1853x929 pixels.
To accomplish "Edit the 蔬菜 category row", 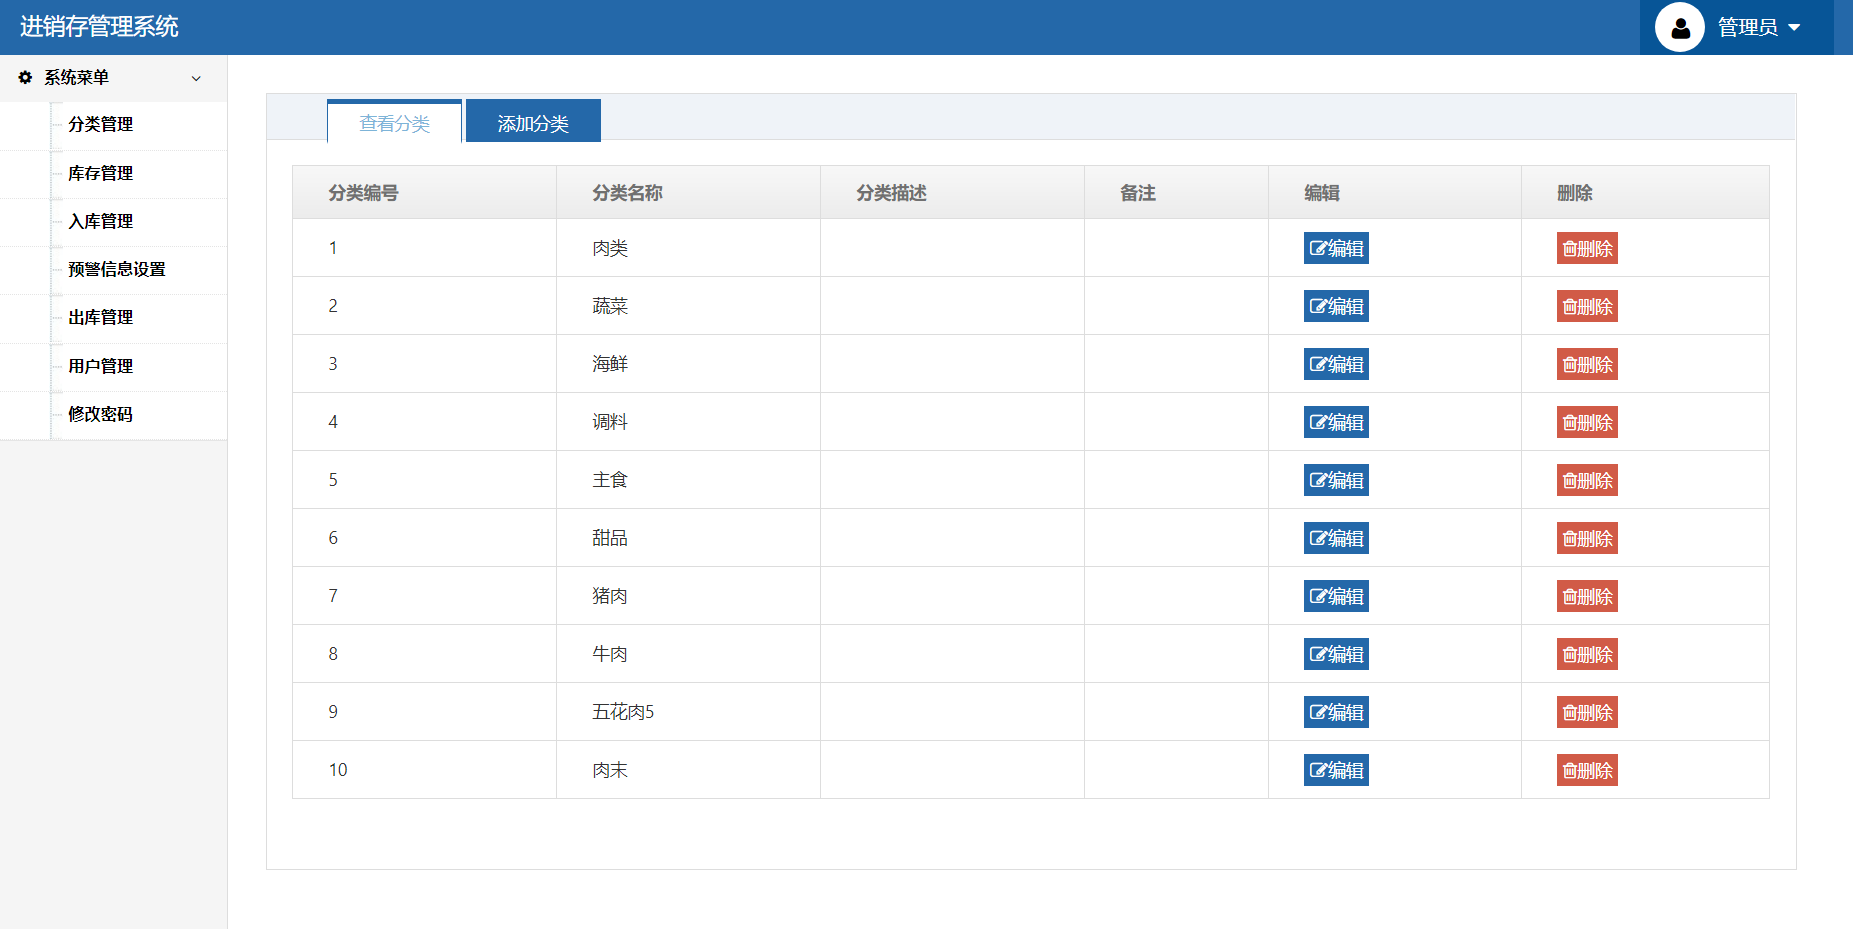I will point(1336,306).
